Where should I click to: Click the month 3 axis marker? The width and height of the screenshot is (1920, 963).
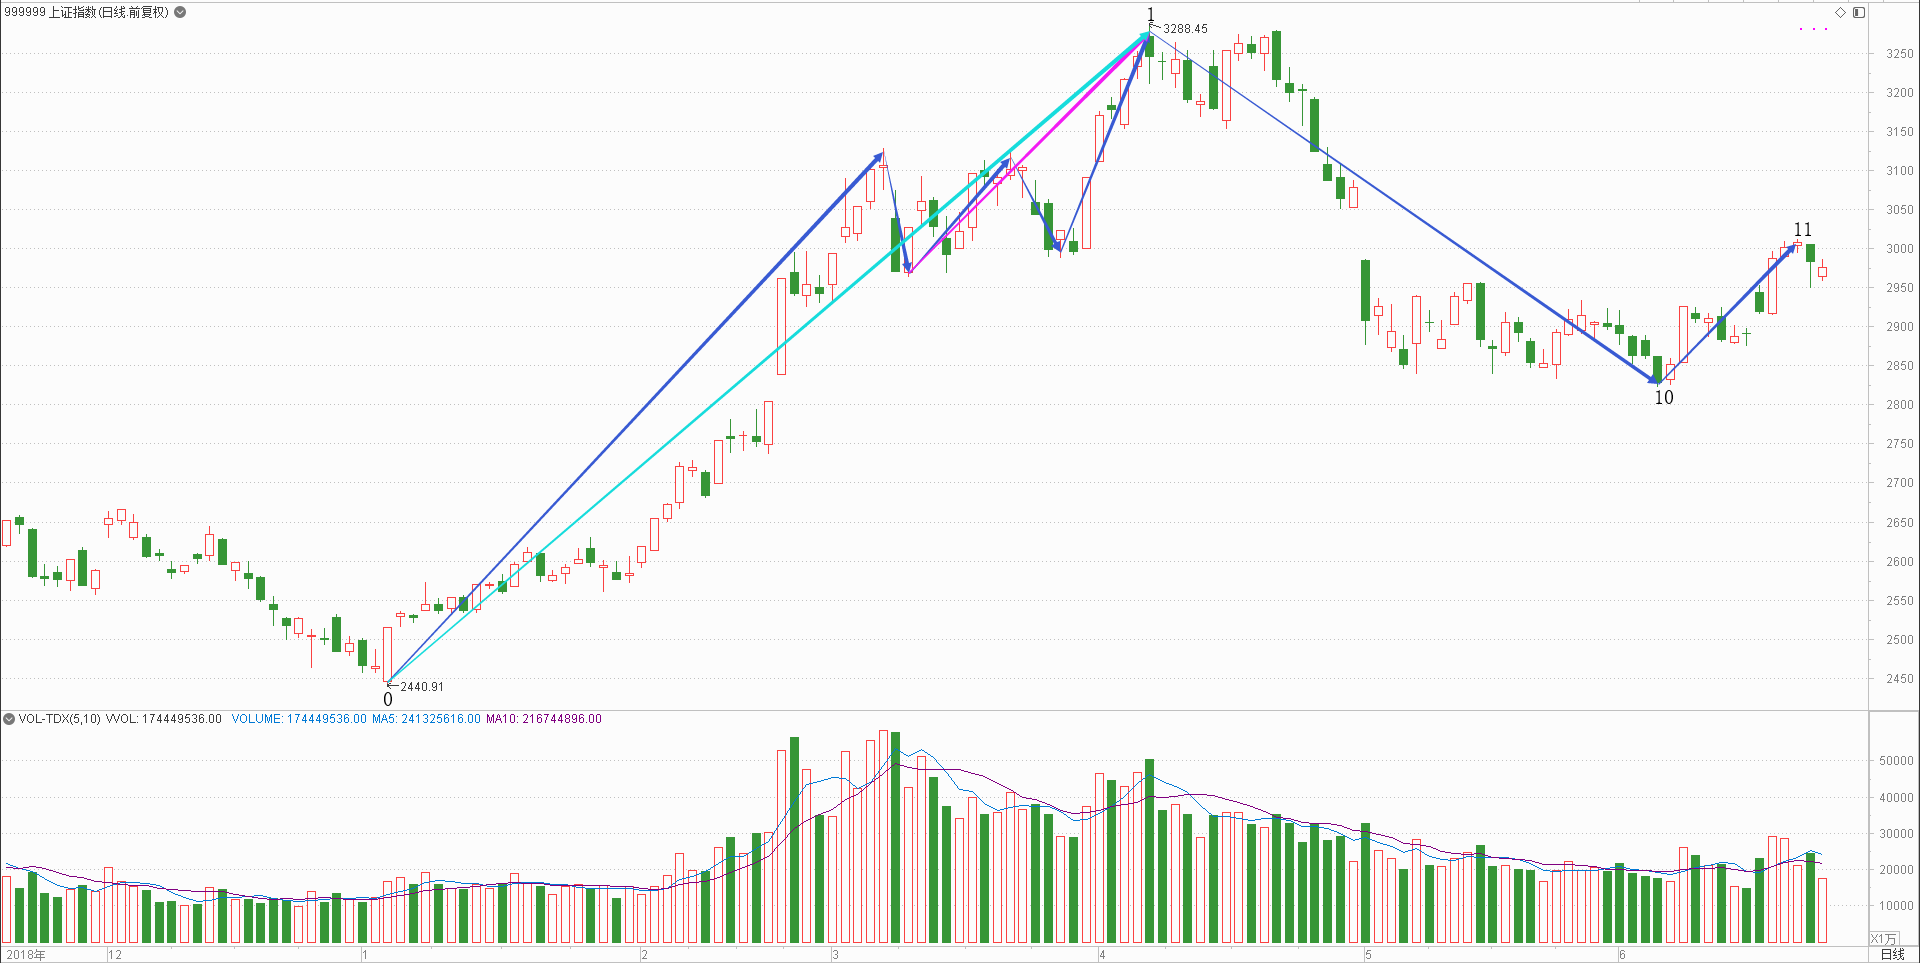coord(836,955)
